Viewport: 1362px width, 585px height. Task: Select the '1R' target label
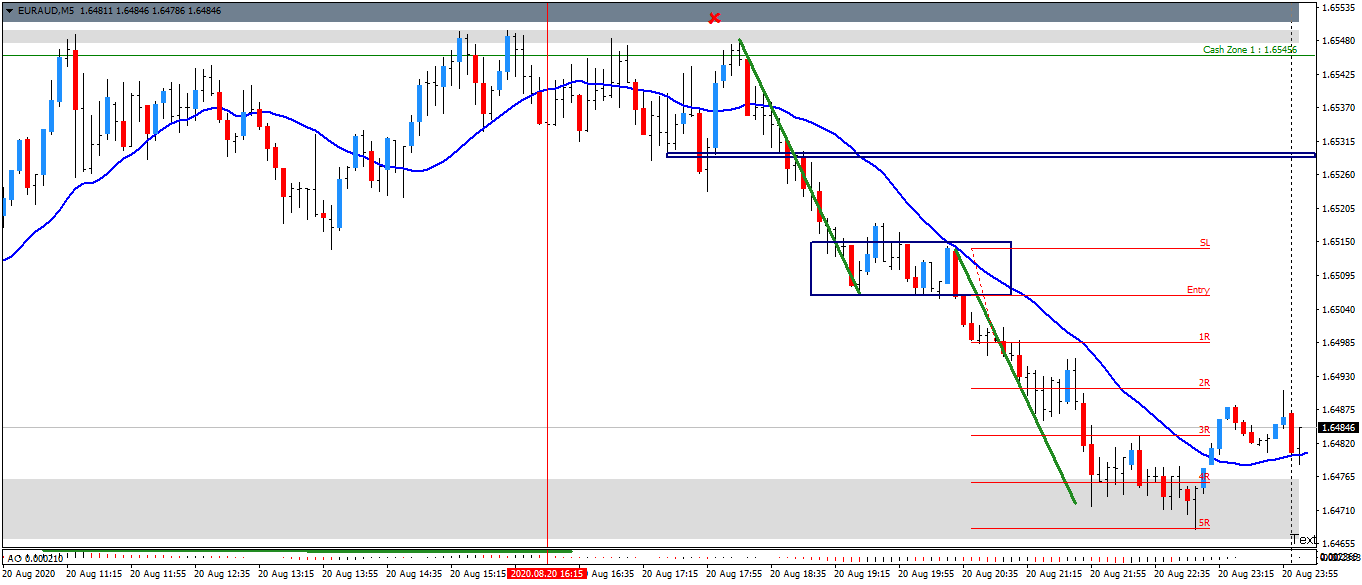pyautogui.click(x=1205, y=337)
